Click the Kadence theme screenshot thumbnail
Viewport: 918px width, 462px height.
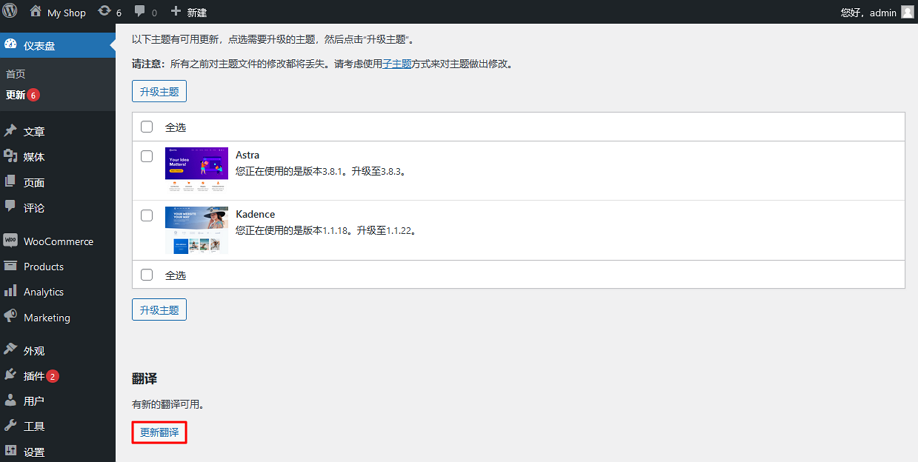pyautogui.click(x=197, y=230)
